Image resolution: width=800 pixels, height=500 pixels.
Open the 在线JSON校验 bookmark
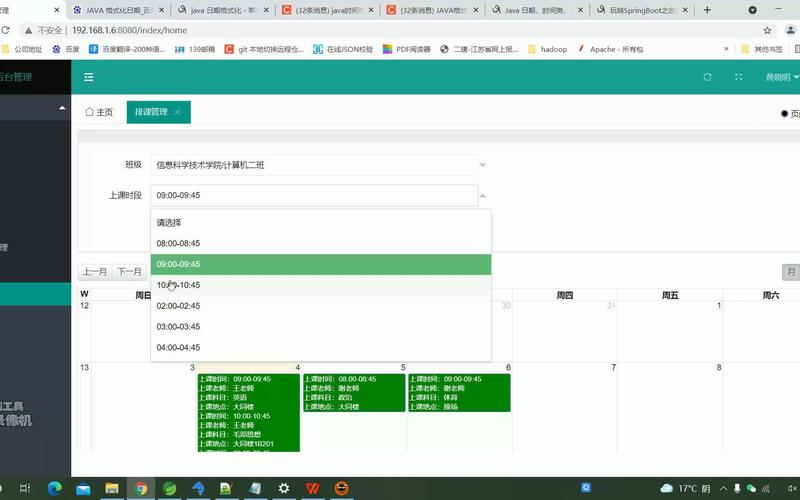(x=343, y=49)
